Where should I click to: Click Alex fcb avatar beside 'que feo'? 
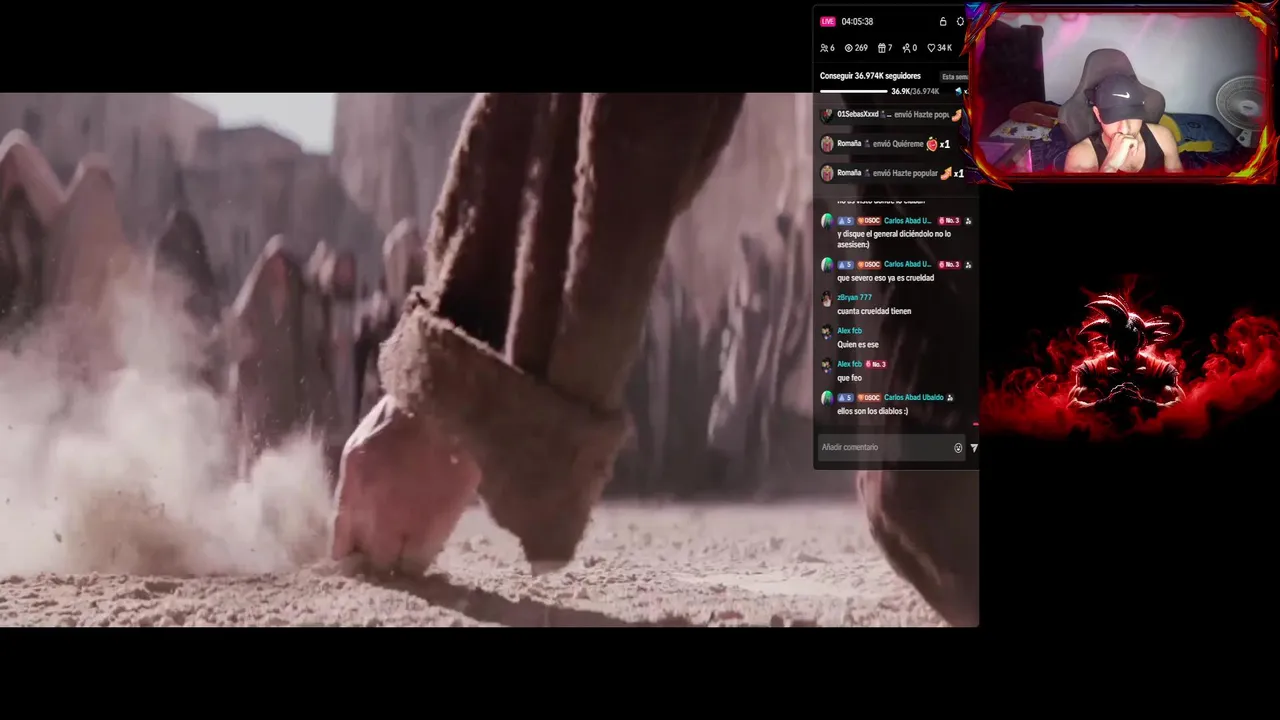click(x=827, y=365)
